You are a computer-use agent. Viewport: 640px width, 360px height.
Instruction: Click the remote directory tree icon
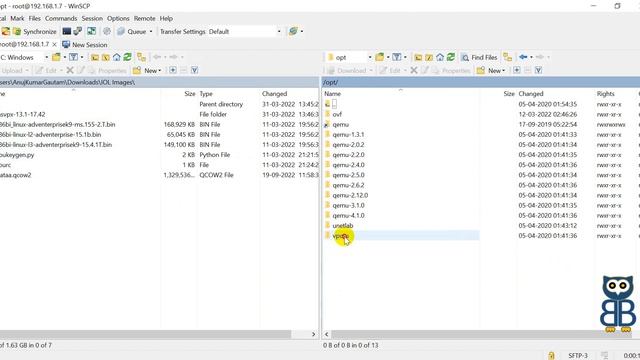point(507,58)
